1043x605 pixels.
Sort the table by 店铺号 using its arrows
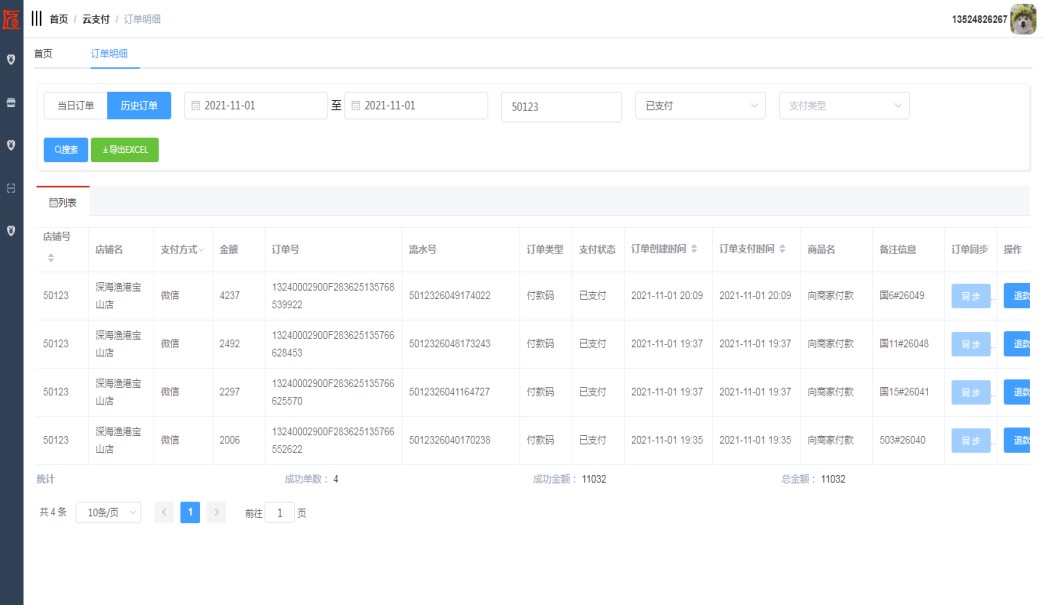51,258
